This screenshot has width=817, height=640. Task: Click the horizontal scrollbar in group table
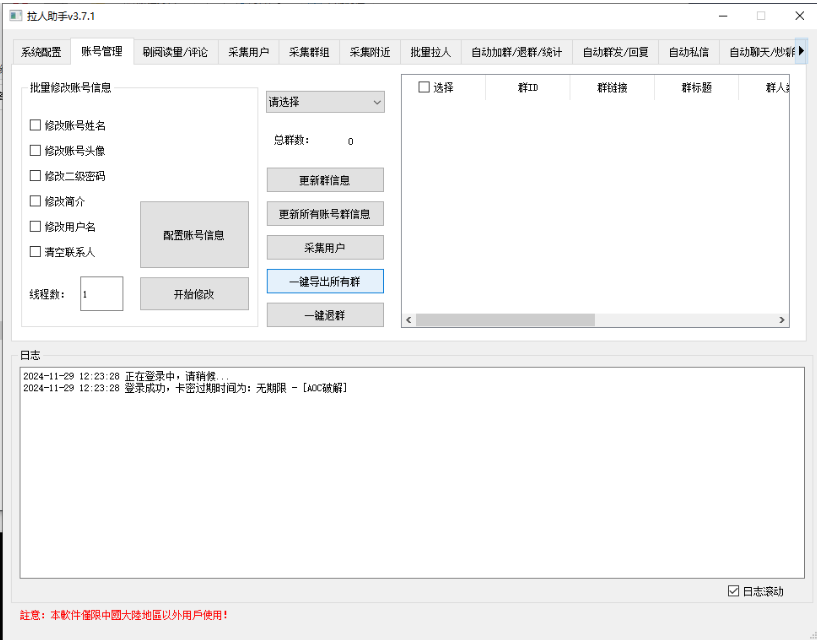click(x=550, y=320)
